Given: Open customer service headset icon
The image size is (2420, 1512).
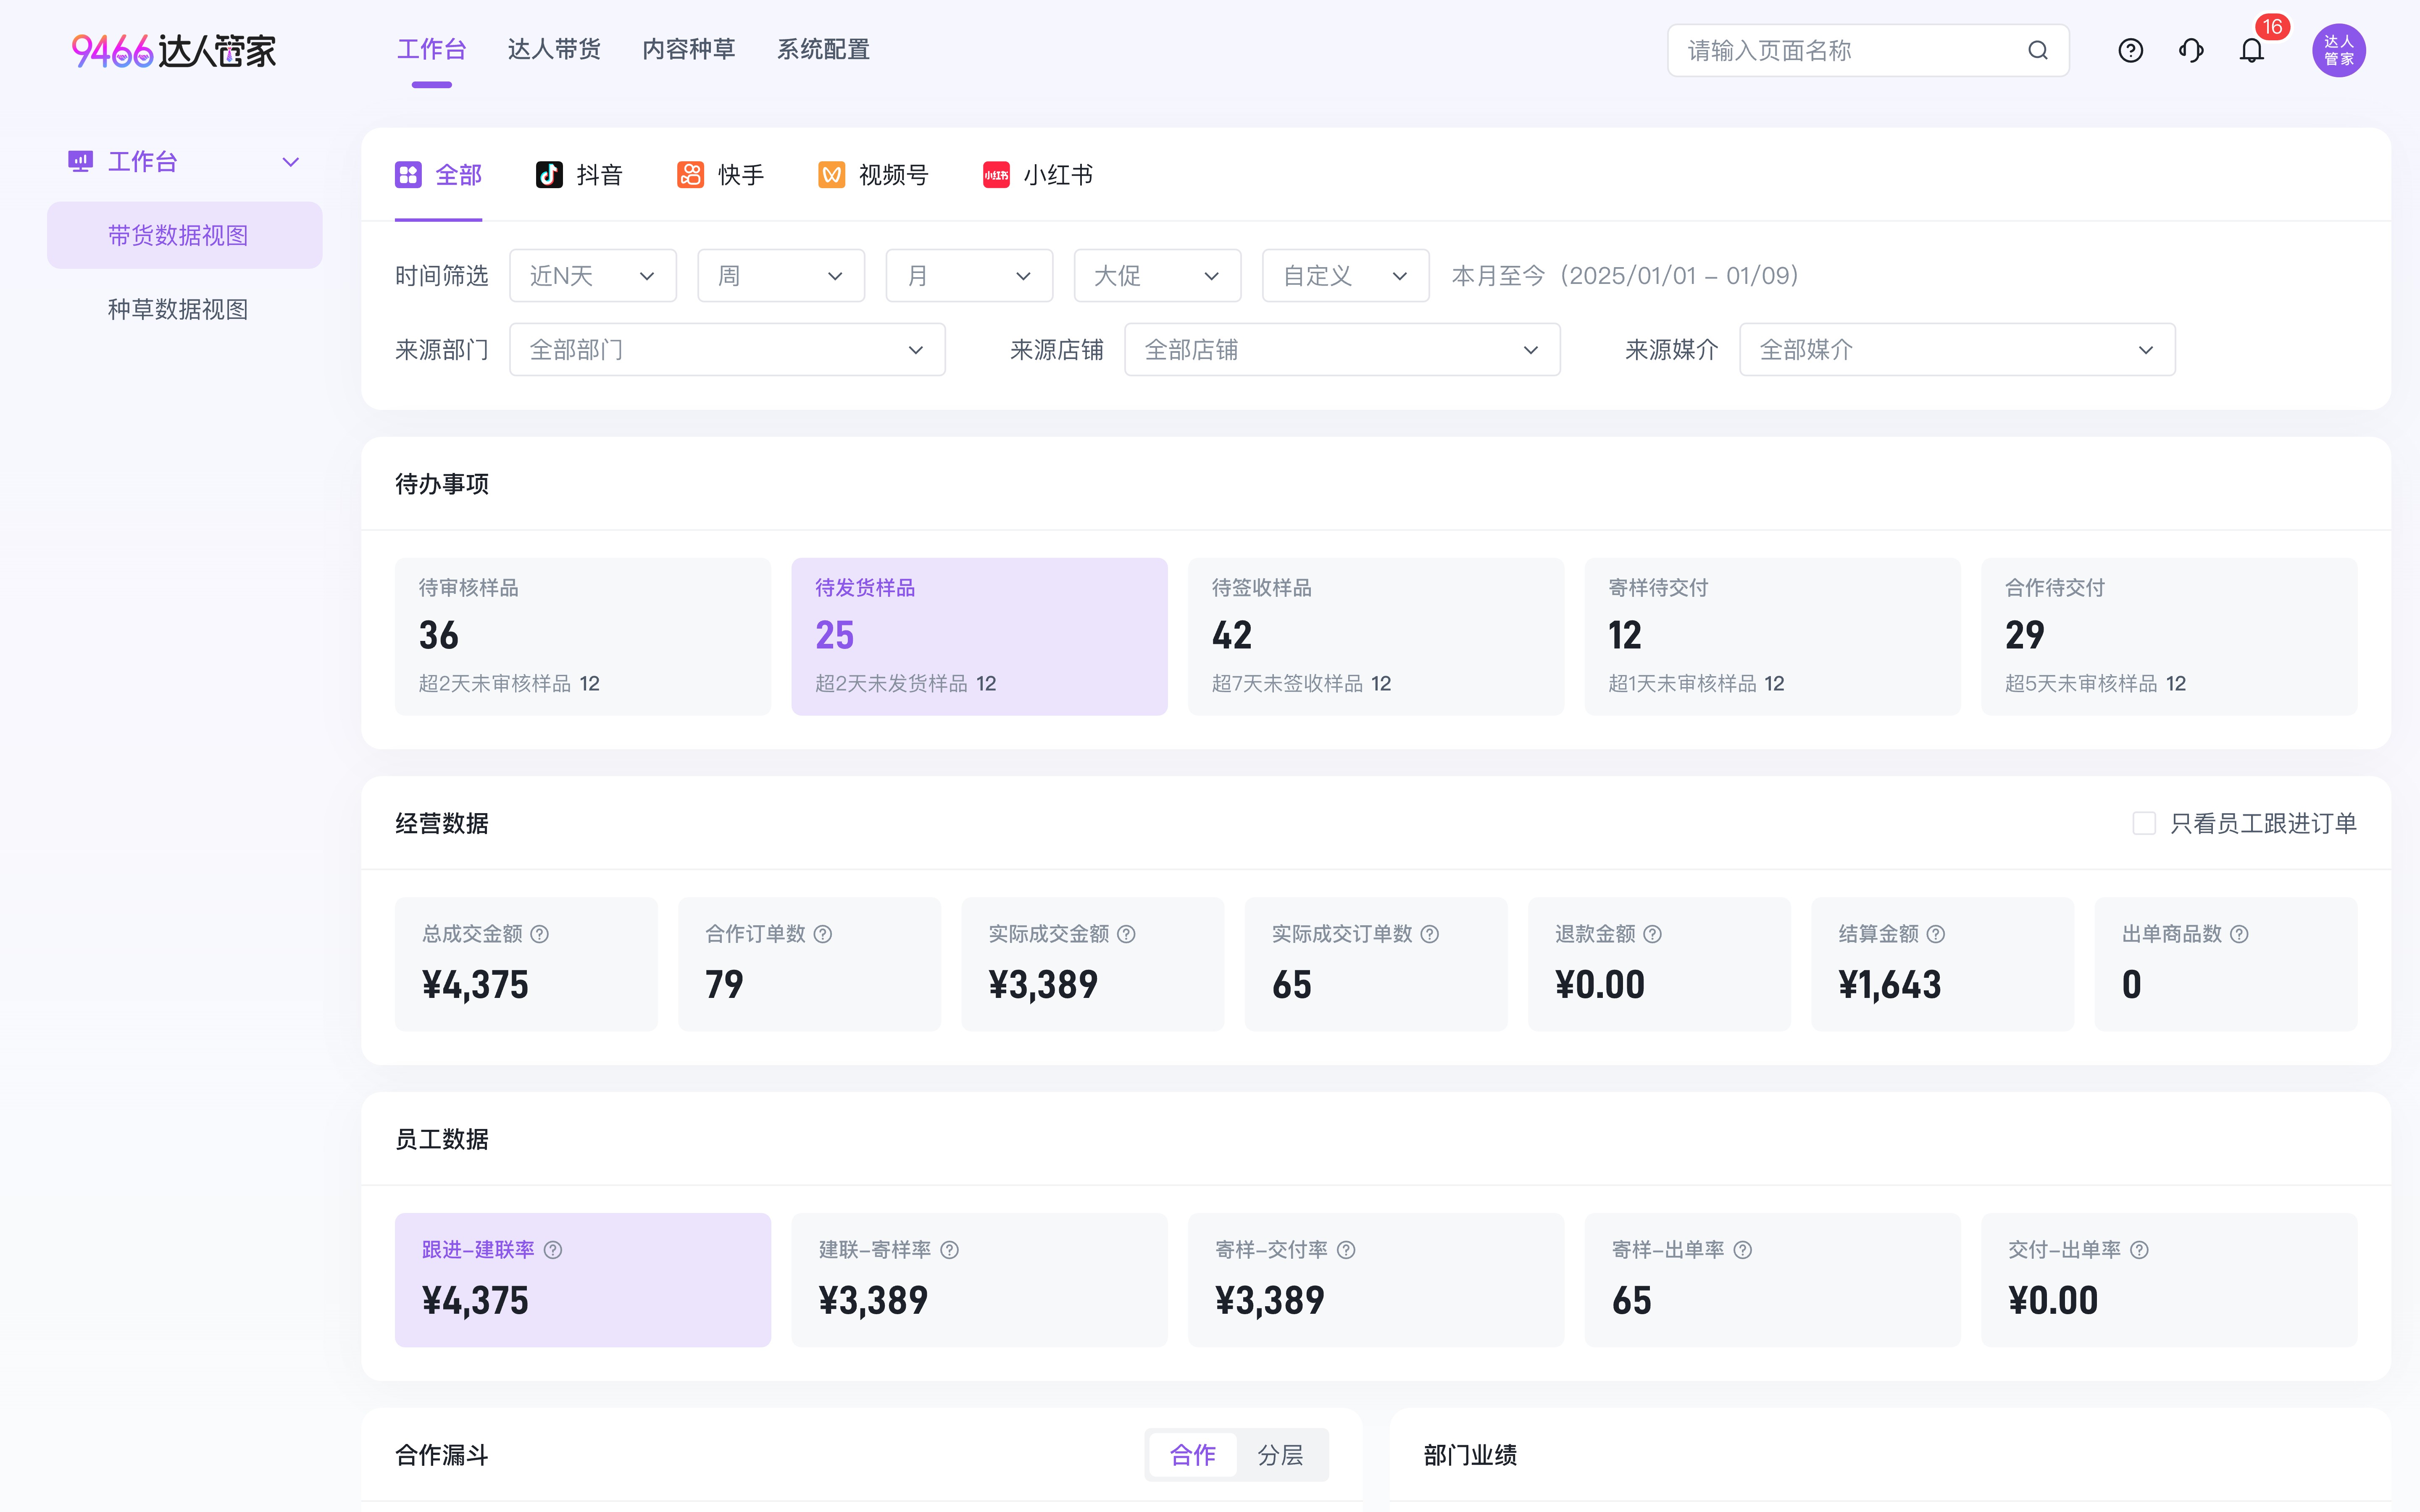Looking at the screenshot, I should click(x=2190, y=50).
